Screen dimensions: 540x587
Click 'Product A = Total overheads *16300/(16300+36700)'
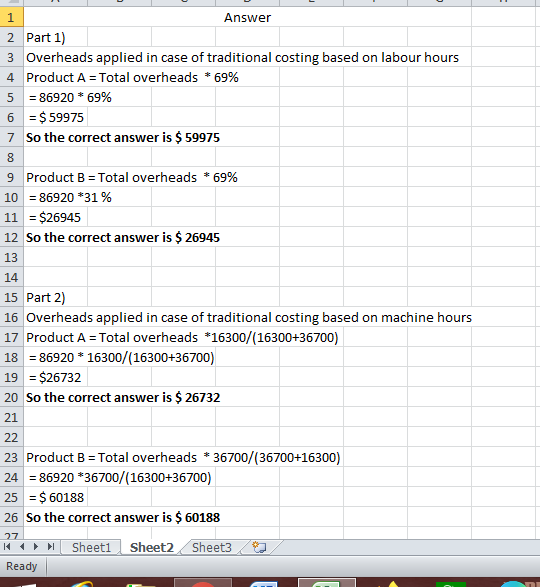pos(182,338)
